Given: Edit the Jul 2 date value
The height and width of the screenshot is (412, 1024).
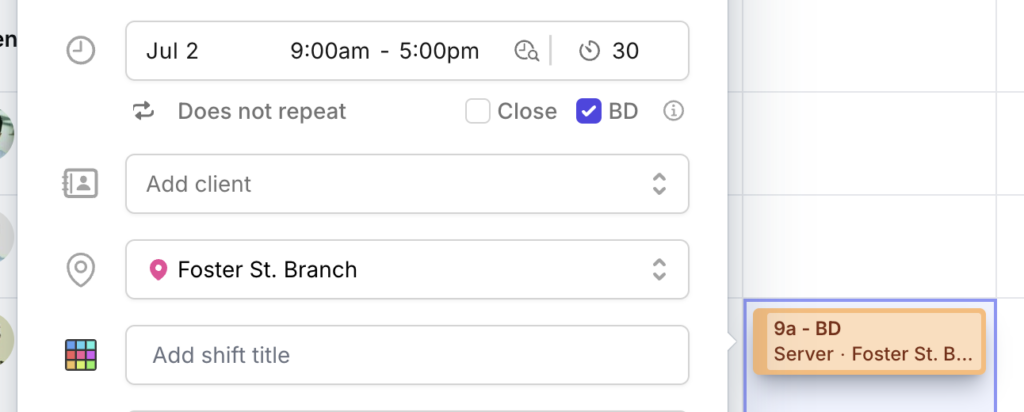Looking at the screenshot, I should pyautogui.click(x=172, y=51).
